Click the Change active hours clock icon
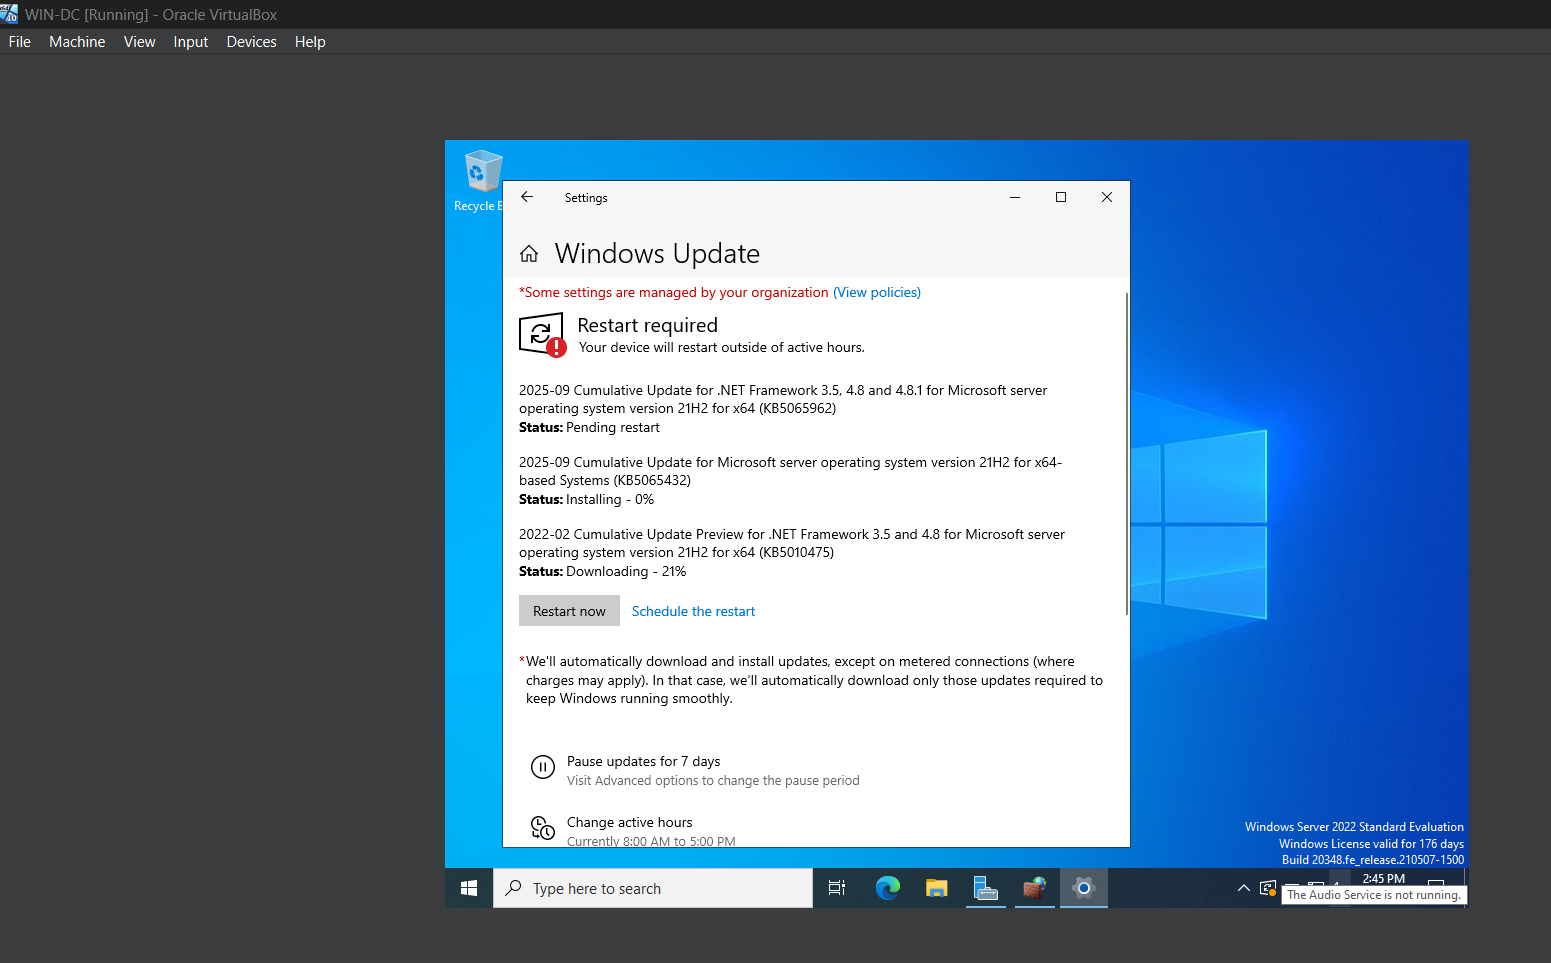The image size is (1551, 963). [542, 828]
